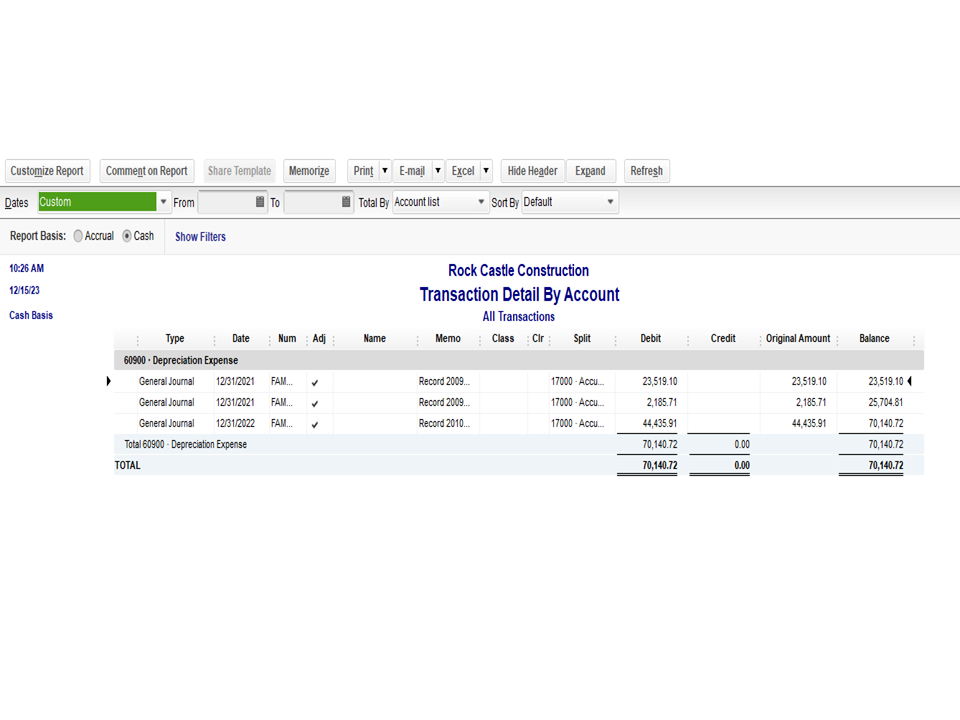Click the All Transactions subtitle

(x=519, y=317)
